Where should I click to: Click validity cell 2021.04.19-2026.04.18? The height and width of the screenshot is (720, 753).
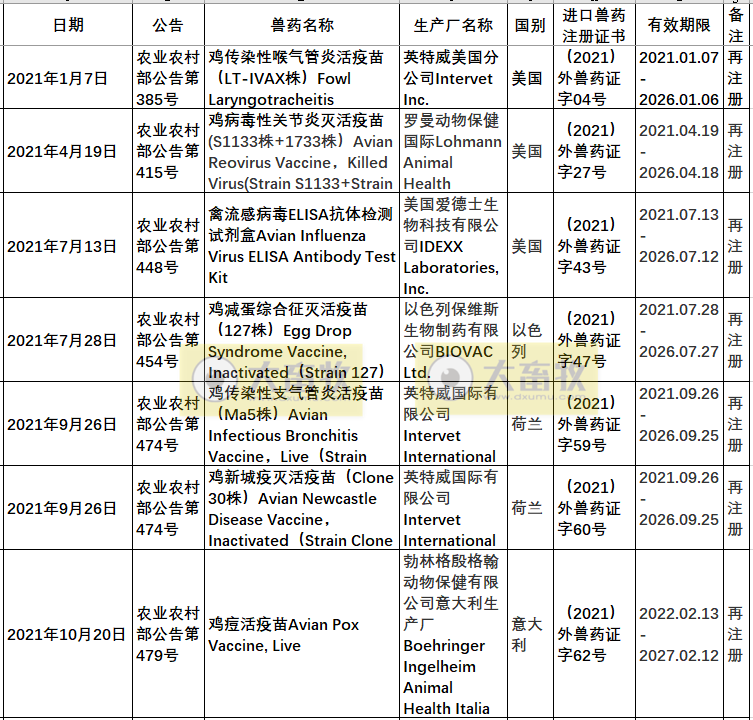[x=679, y=151]
